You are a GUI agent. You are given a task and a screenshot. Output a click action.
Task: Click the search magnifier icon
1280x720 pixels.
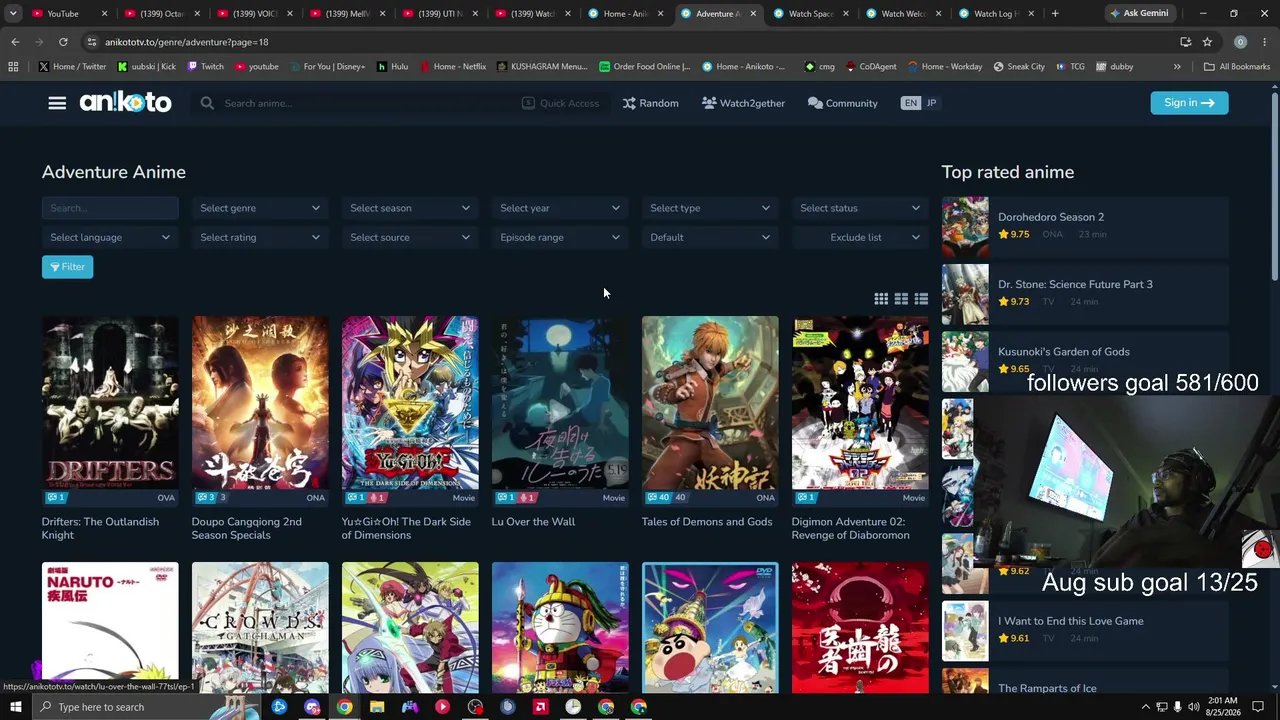(x=207, y=103)
